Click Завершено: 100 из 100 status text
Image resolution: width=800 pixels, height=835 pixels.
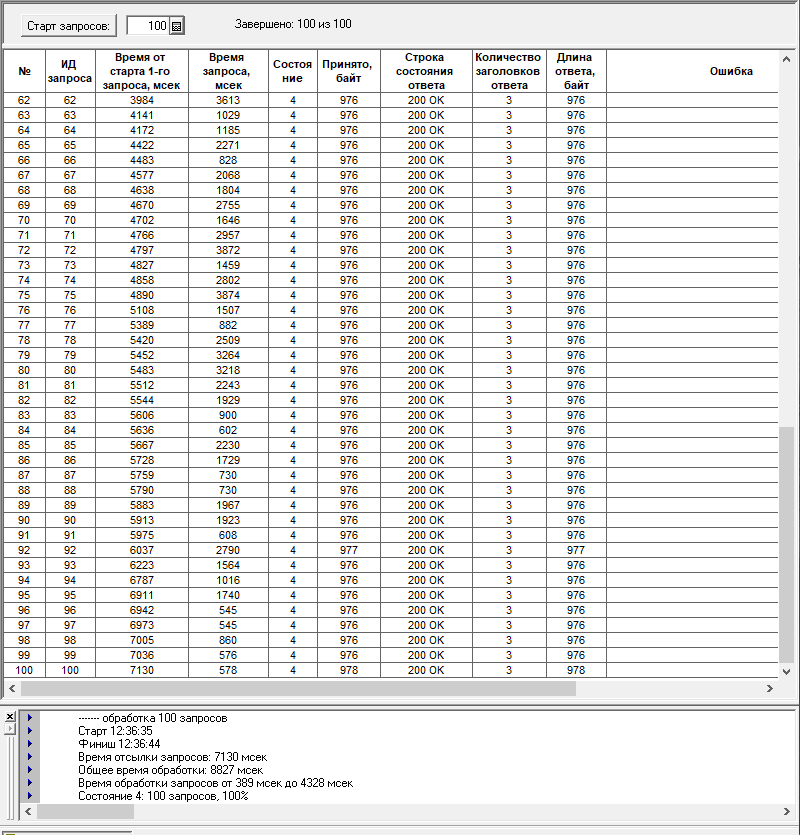point(293,24)
